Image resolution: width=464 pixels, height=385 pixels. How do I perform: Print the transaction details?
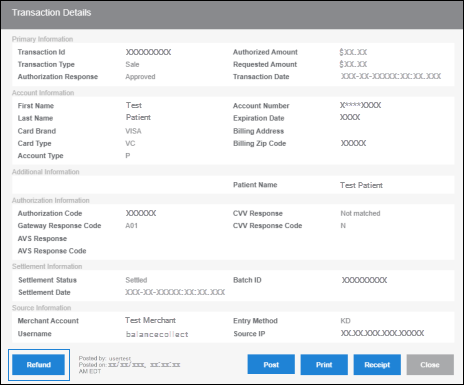click(x=324, y=365)
